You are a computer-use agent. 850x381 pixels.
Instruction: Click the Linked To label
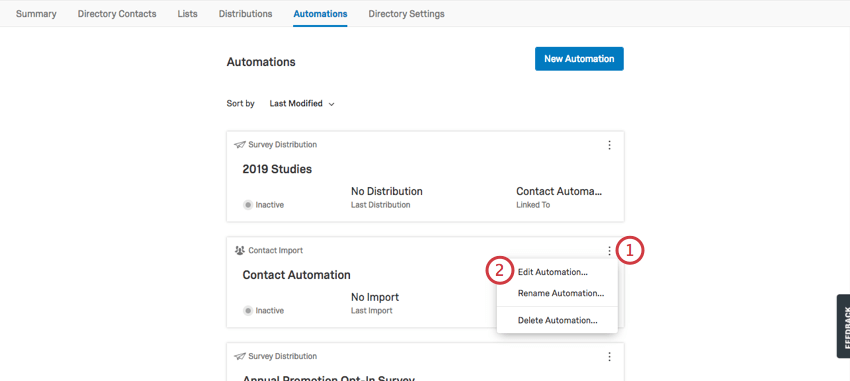pos(533,205)
